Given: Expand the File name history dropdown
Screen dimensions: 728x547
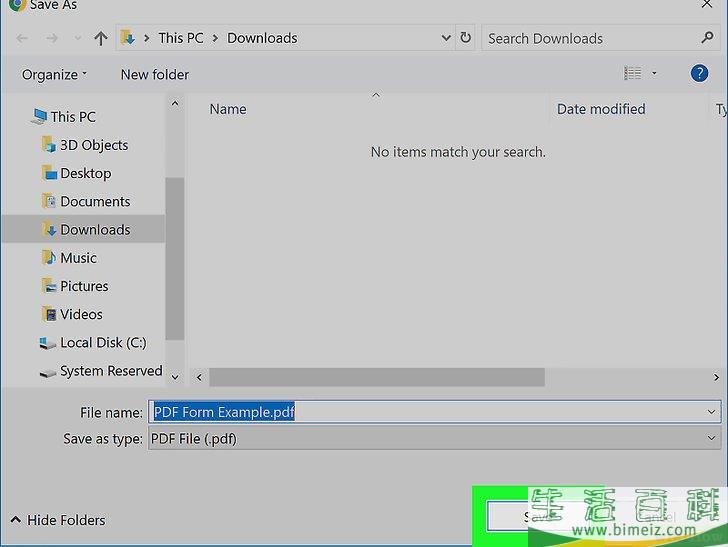Looking at the screenshot, I should 711,411.
